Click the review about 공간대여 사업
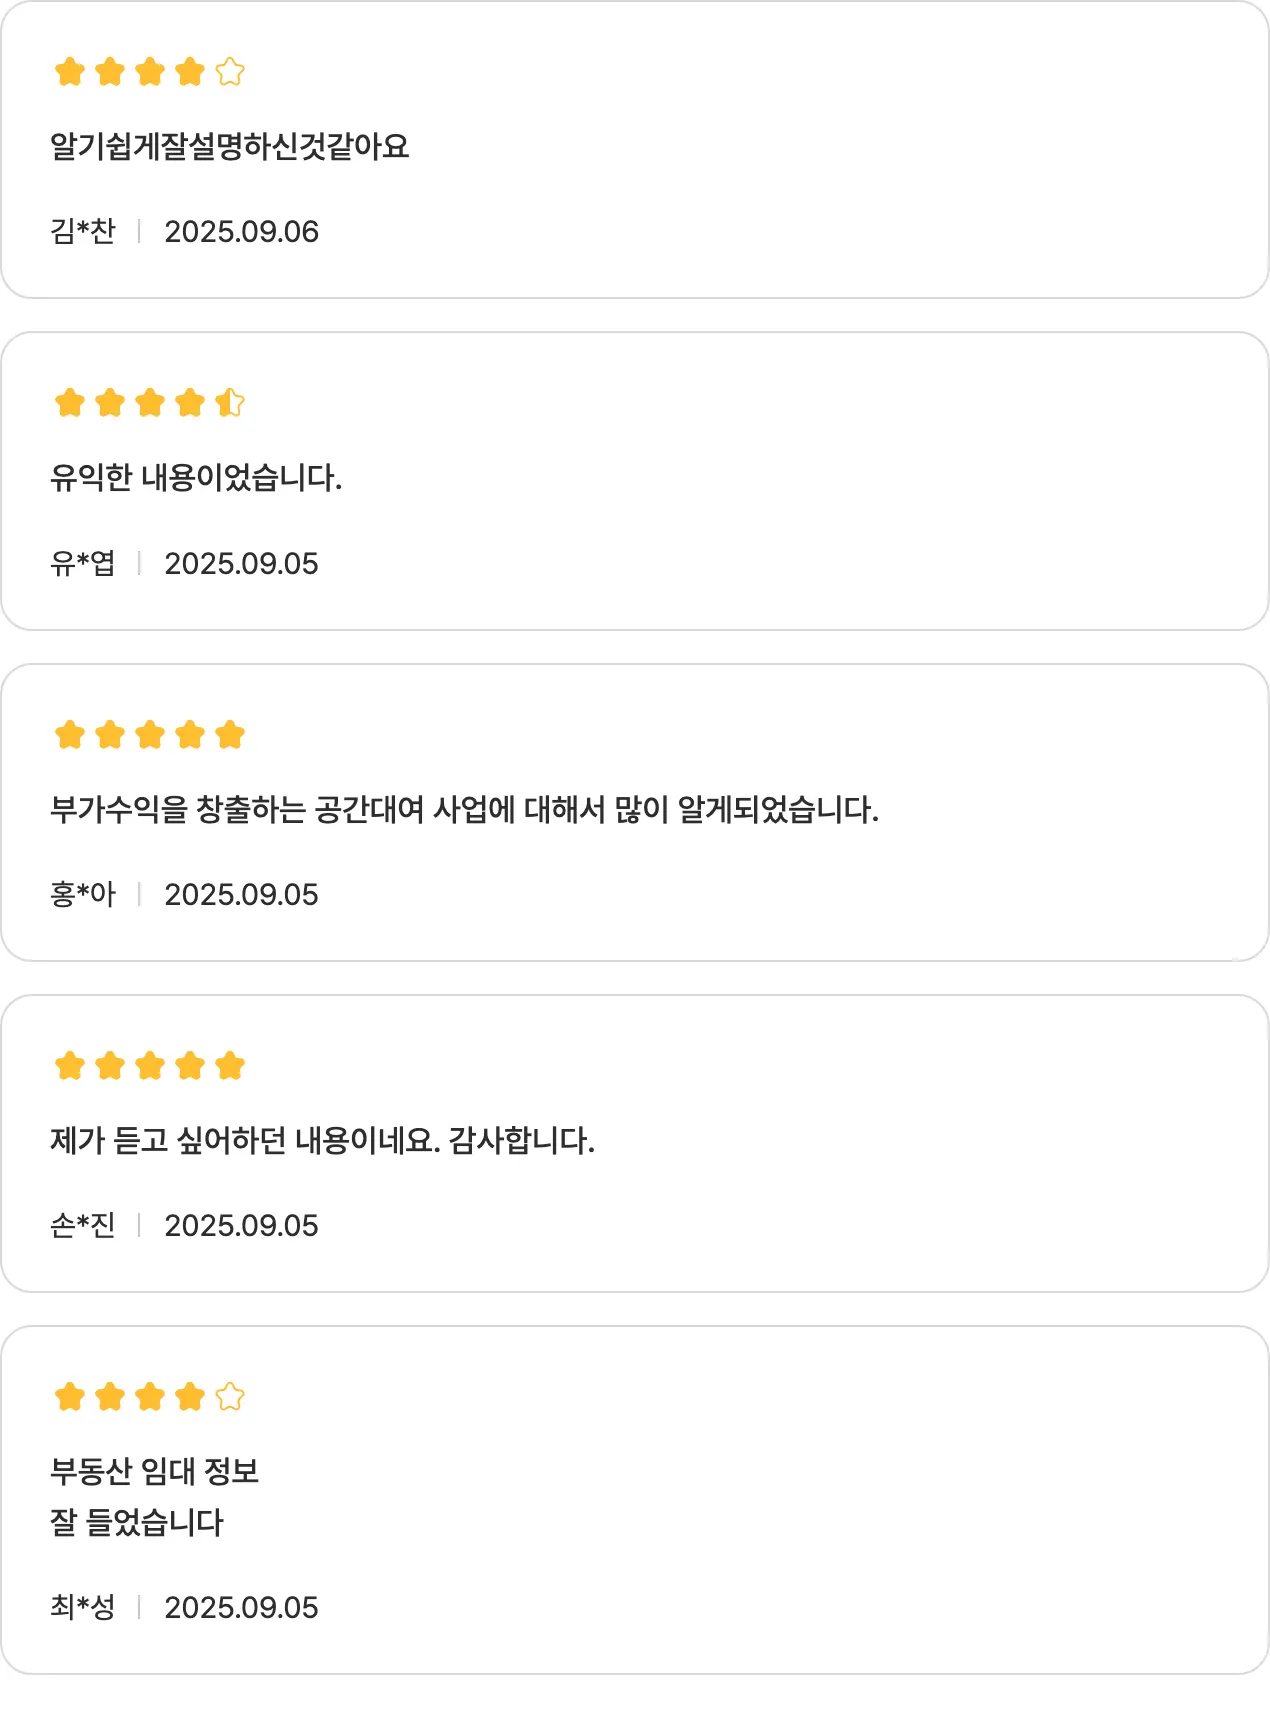The width and height of the screenshot is (1270, 1724). click(464, 809)
